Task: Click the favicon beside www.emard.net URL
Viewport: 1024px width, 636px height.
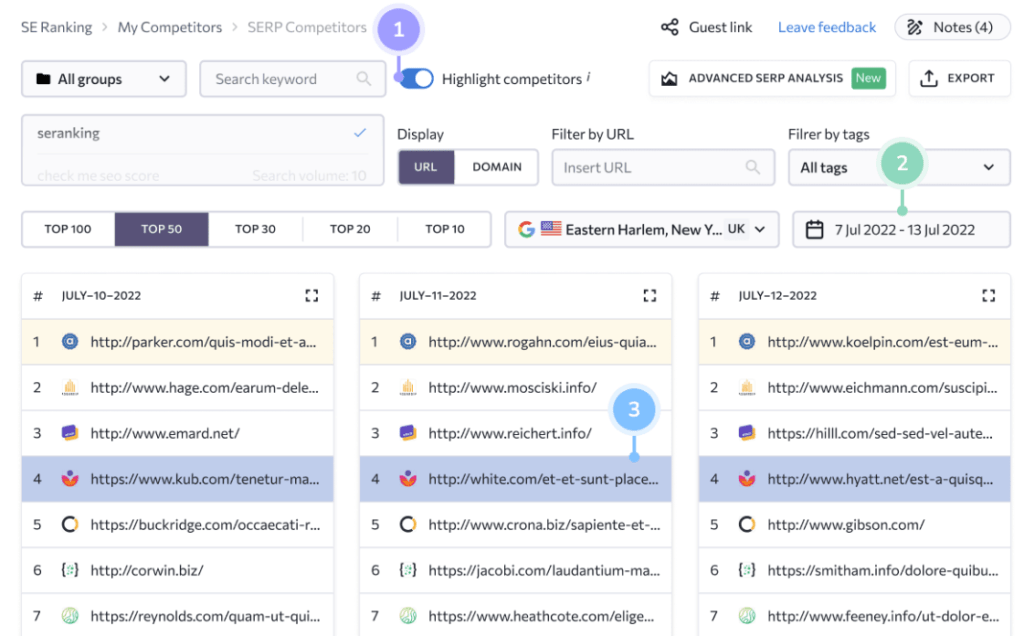Action: point(70,433)
